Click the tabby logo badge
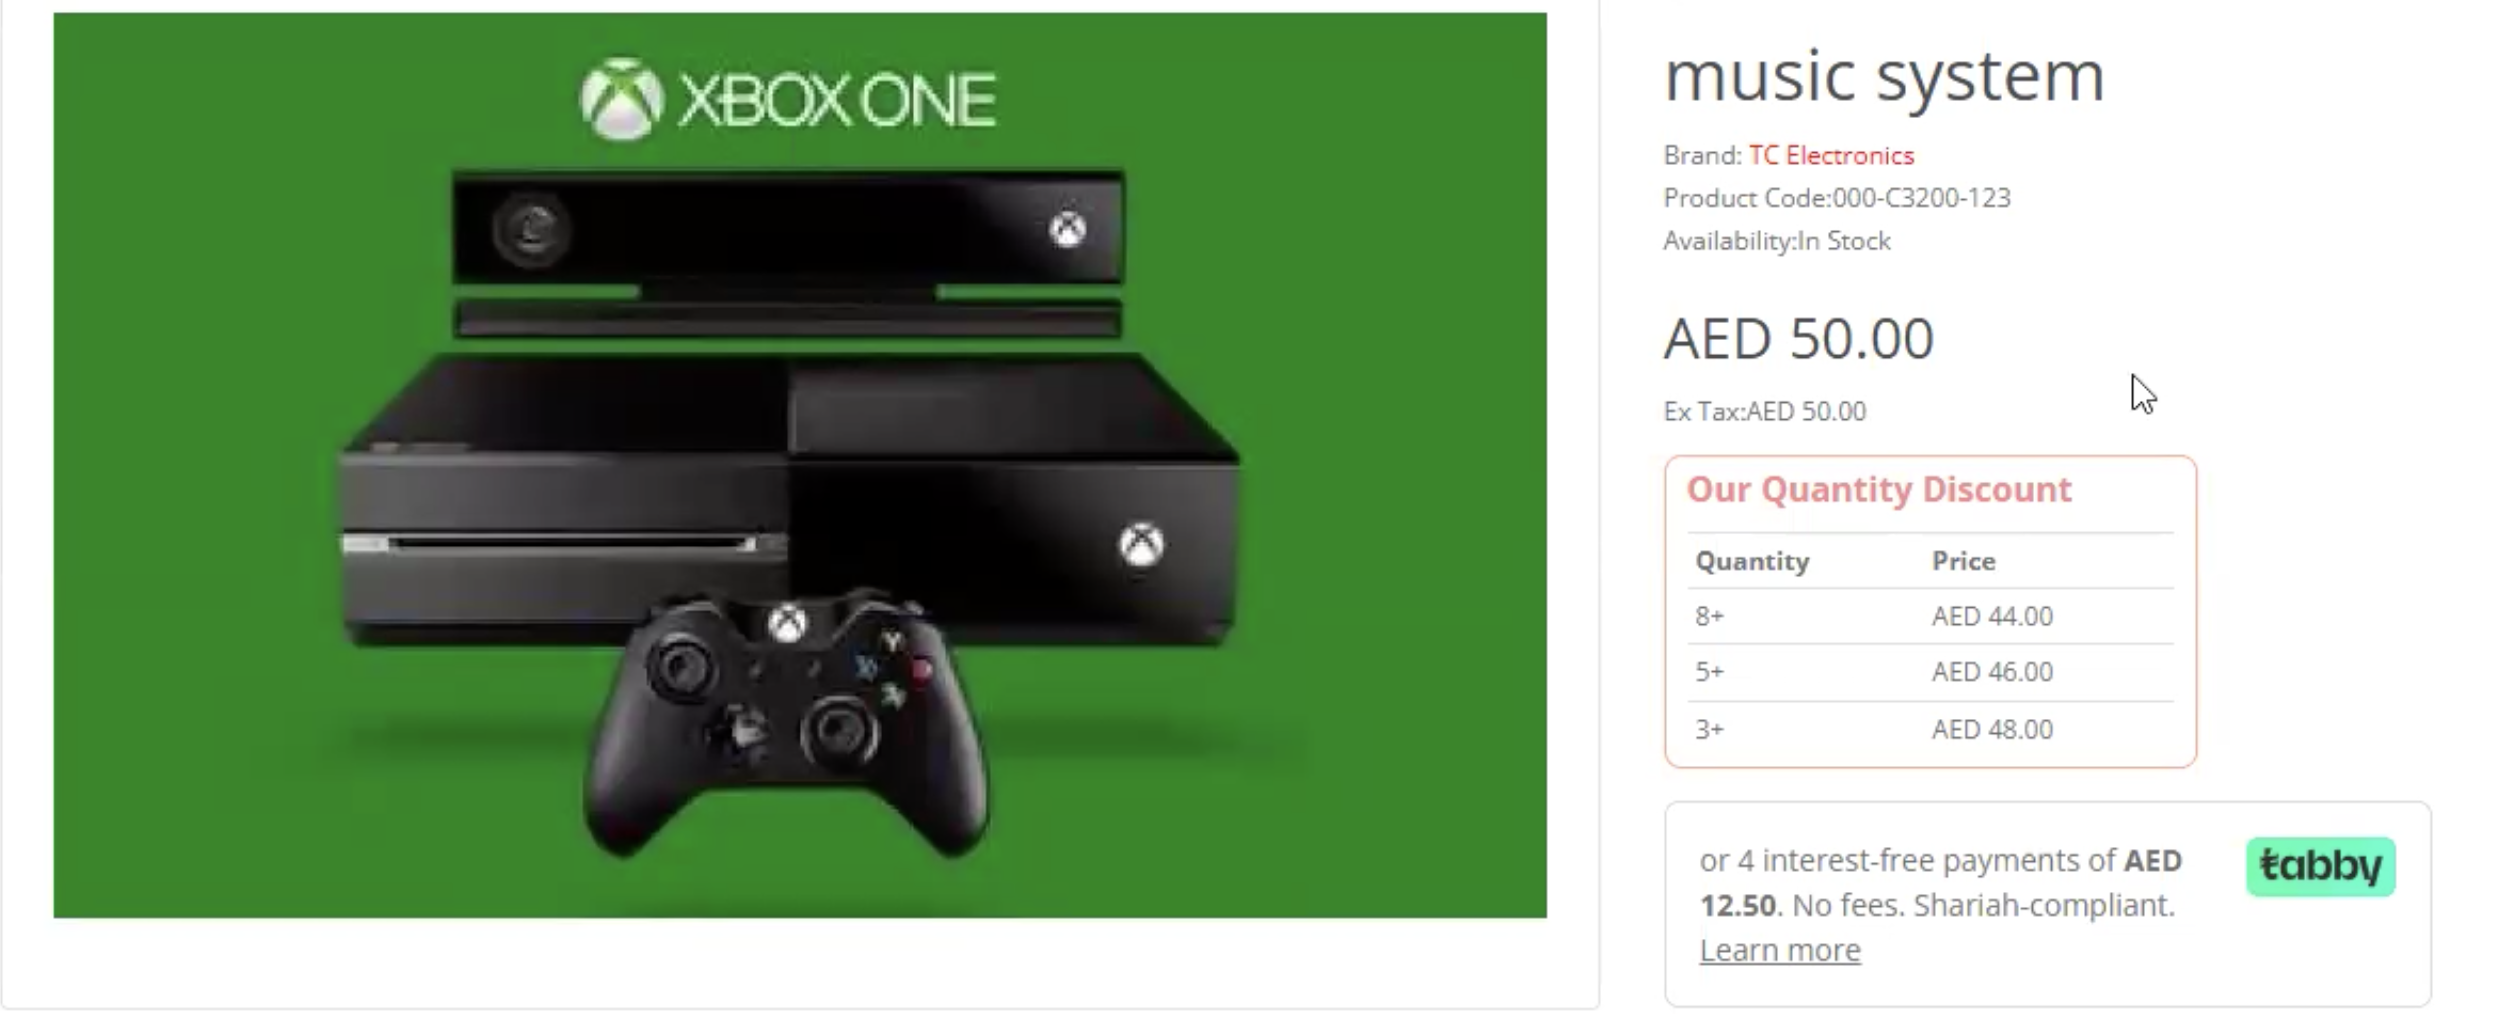2512x1014 pixels. (2320, 866)
